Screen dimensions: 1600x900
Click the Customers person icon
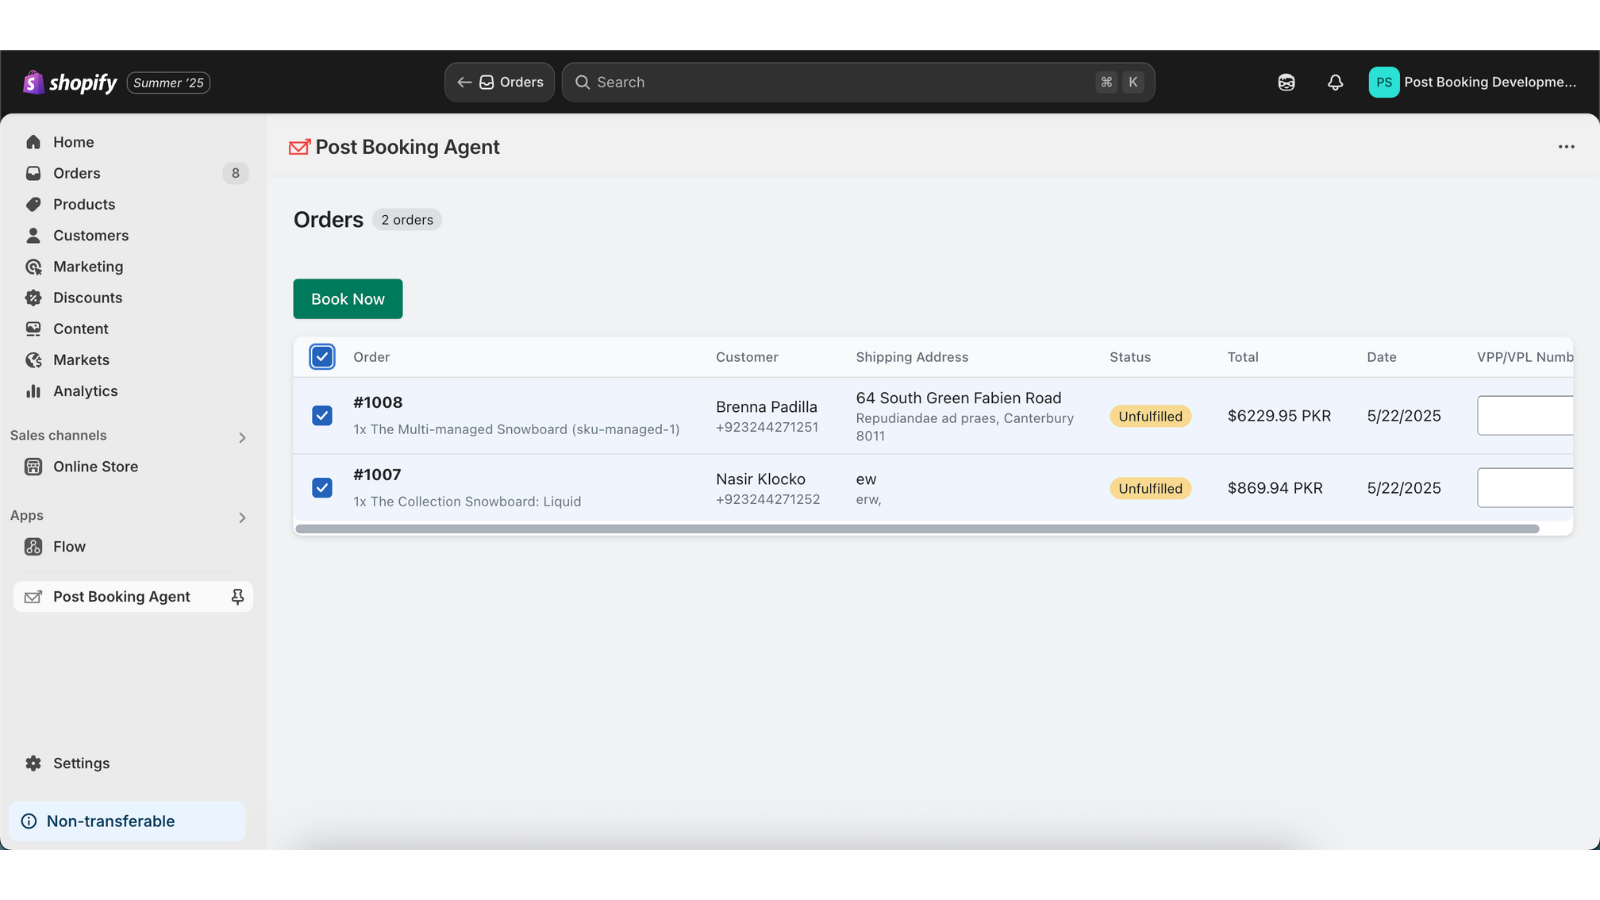tap(33, 235)
